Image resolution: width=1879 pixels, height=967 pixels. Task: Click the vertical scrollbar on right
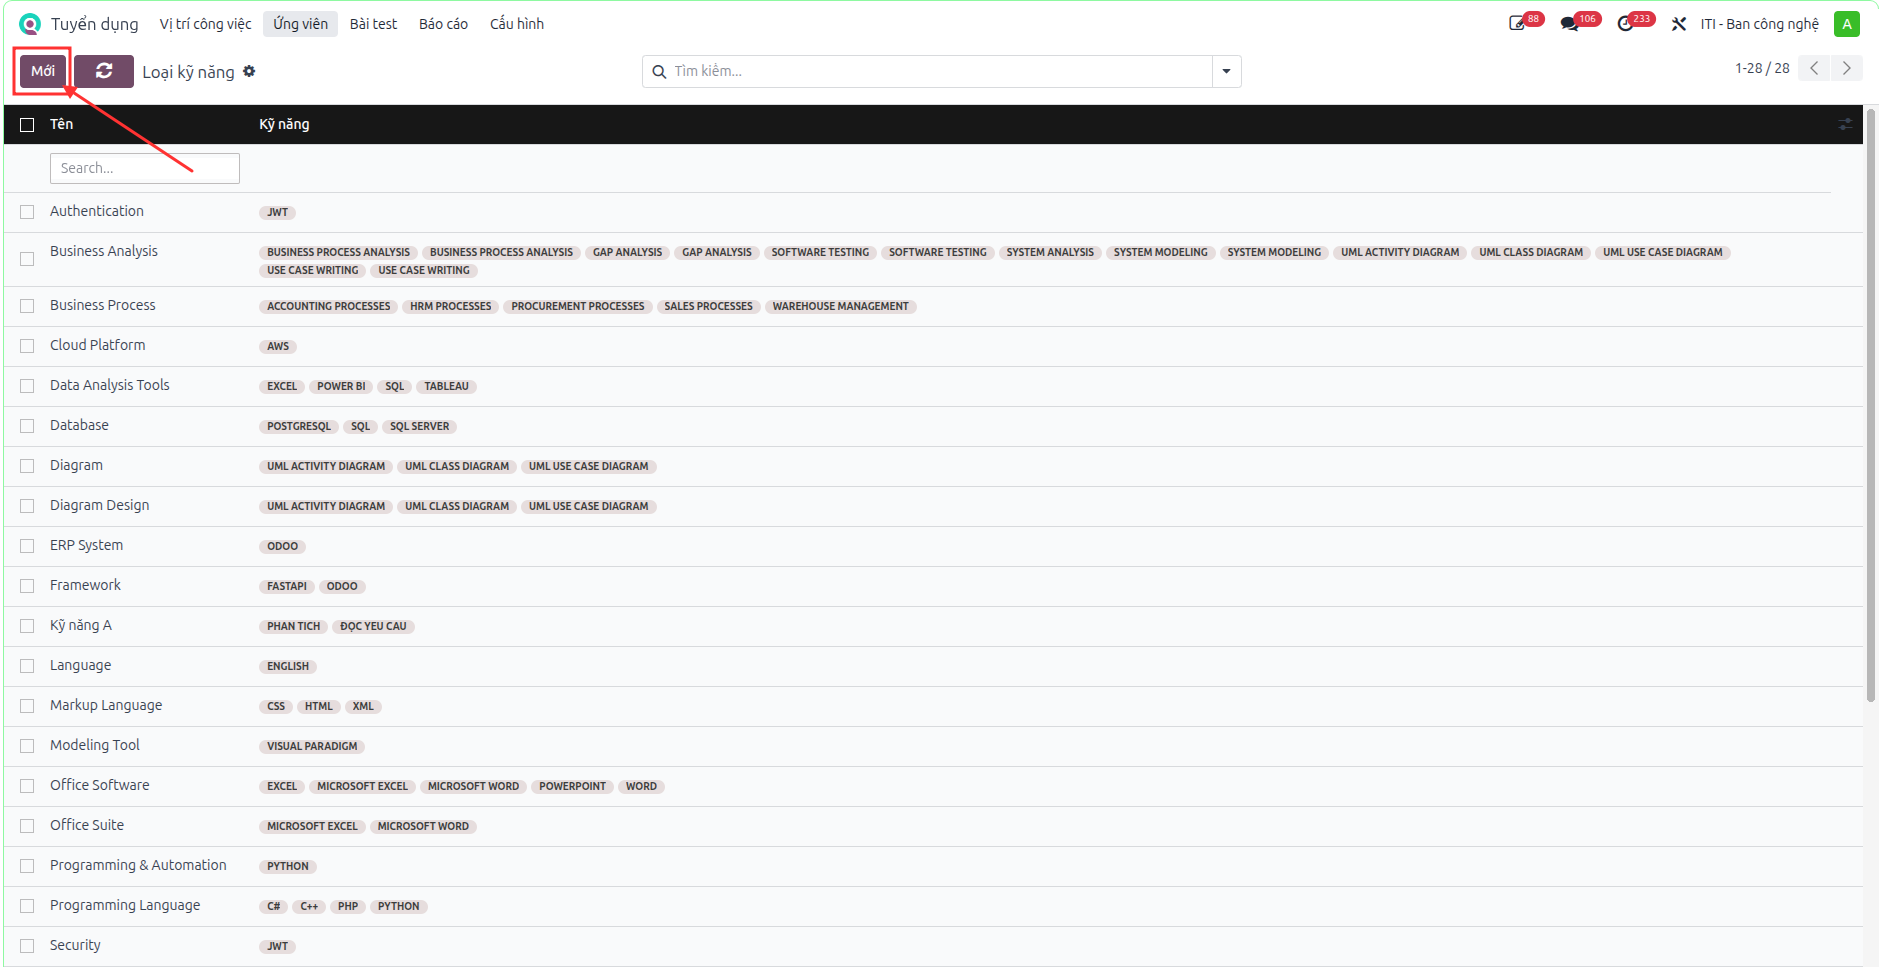[x=1871, y=405]
